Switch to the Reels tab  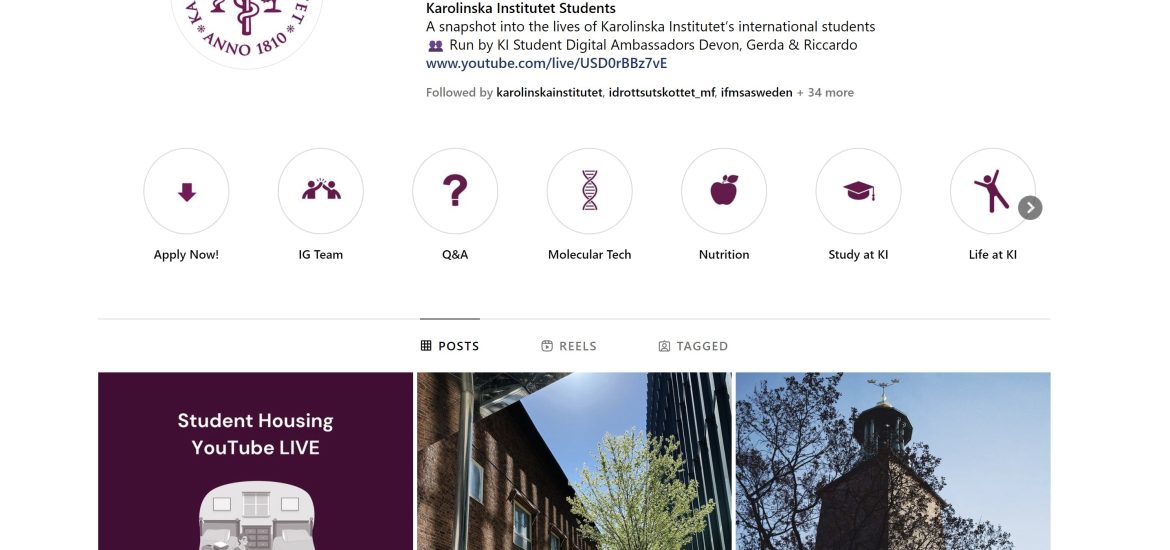[x=569, y=346]
